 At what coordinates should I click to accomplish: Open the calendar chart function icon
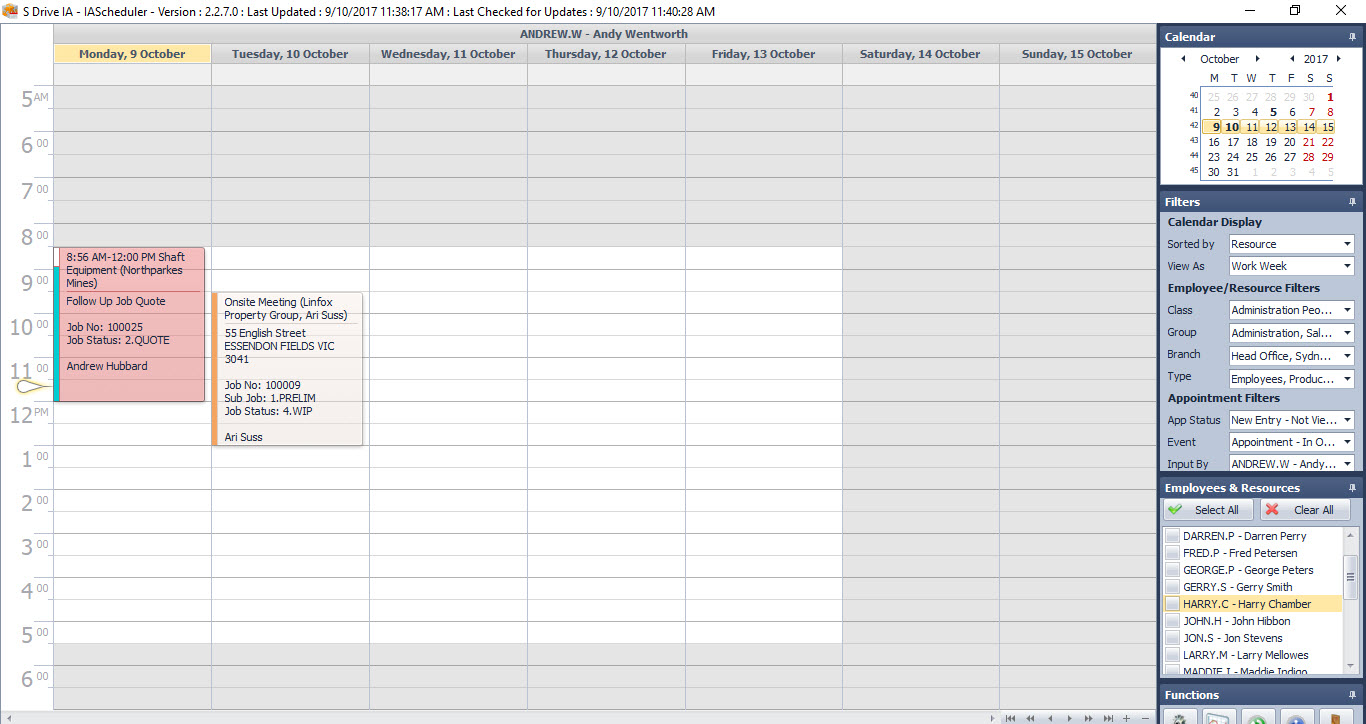[x=1220, y=716]
